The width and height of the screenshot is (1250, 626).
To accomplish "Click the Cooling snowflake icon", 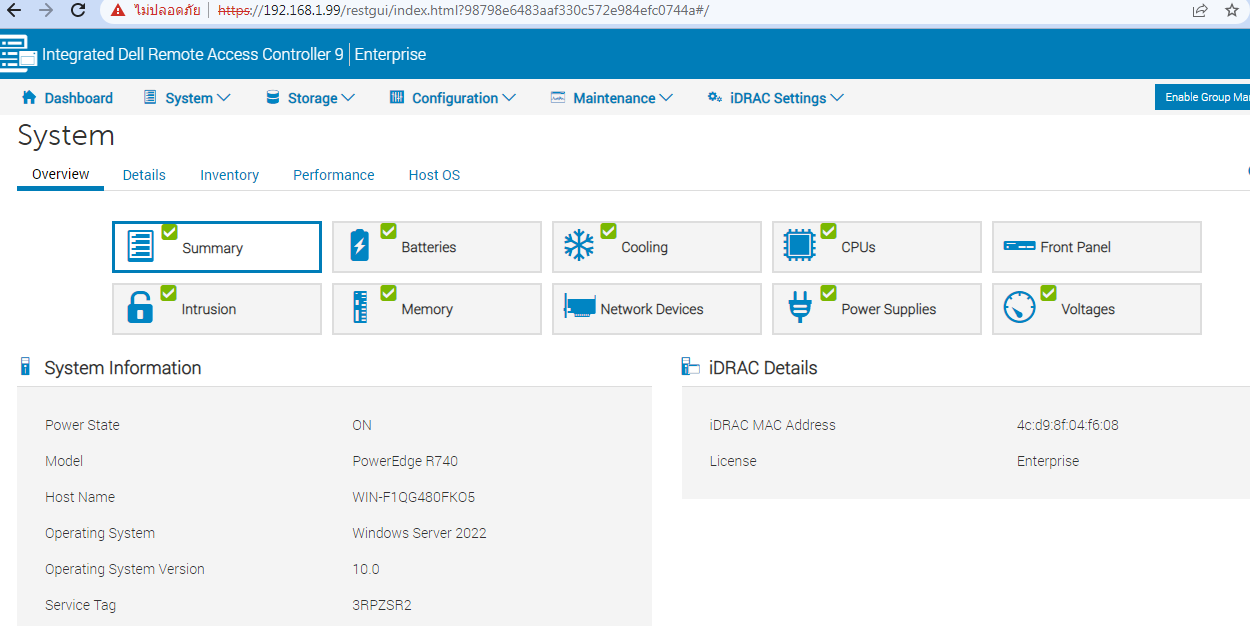I will tap(579, 246).
